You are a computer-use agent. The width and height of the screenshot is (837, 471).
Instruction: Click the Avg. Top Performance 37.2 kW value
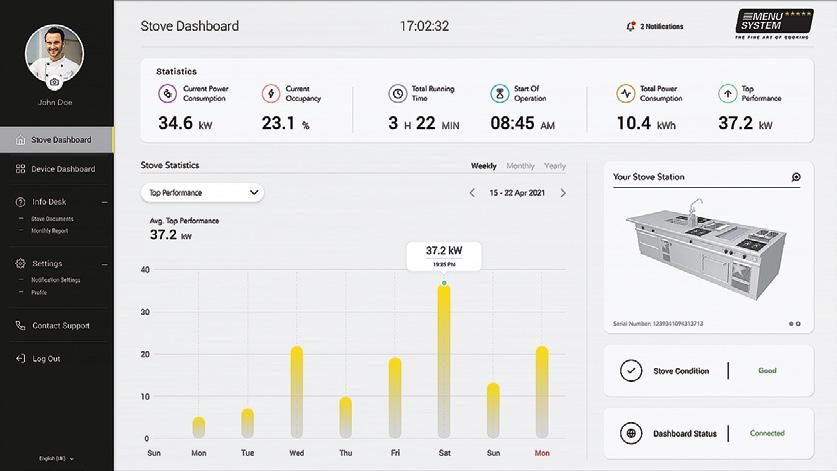pos(171,234)
